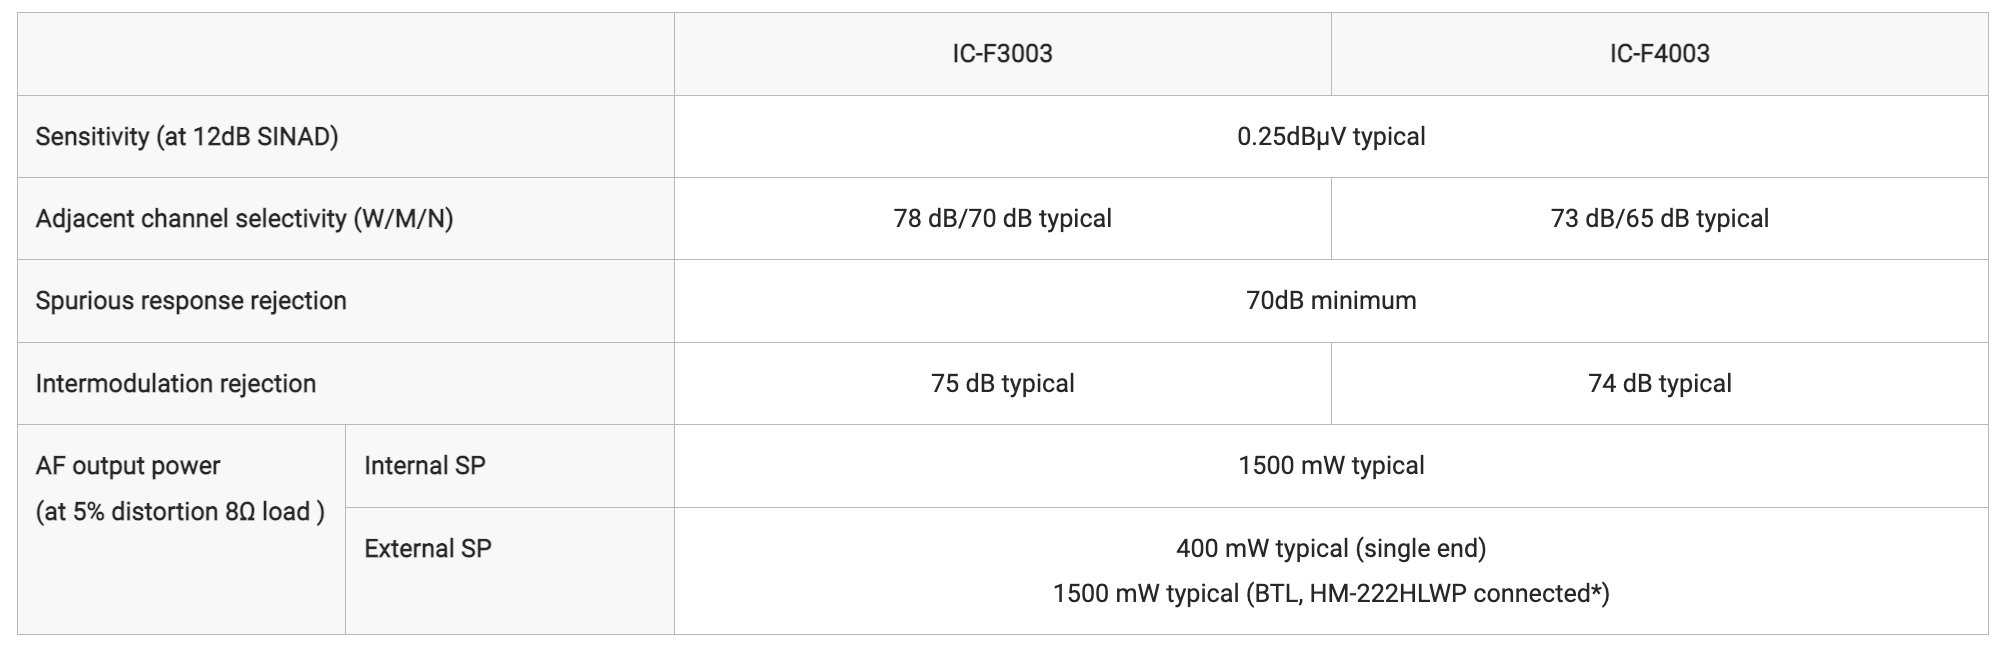This screenshot has width=2010, height=650.
Task: Click the 1500 mW typical BTL HM-222HLWP text
Action: click(x=1331, y=594)
